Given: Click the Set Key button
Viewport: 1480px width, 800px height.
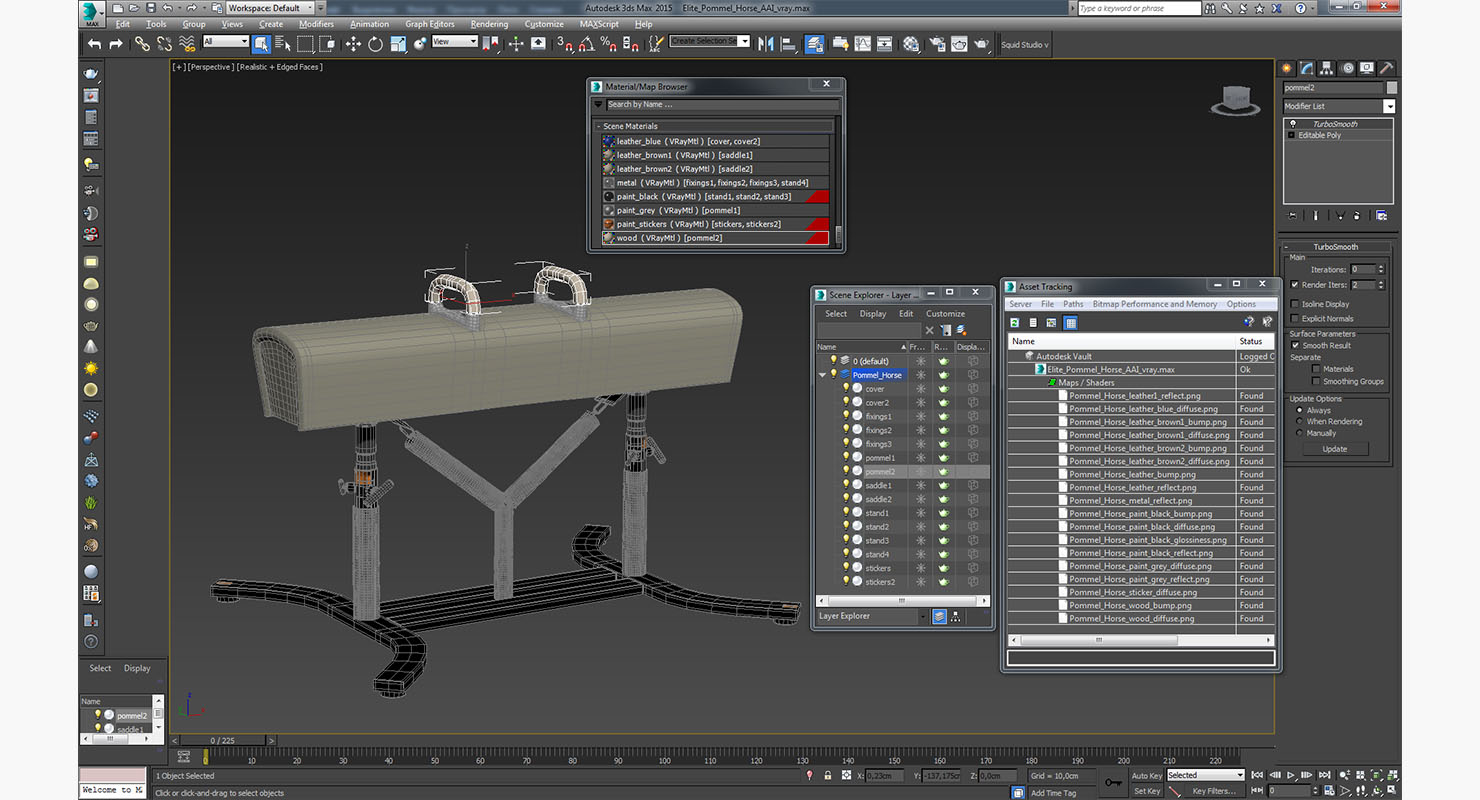Looking at the screenshot, I should (x=1147, y=791).
